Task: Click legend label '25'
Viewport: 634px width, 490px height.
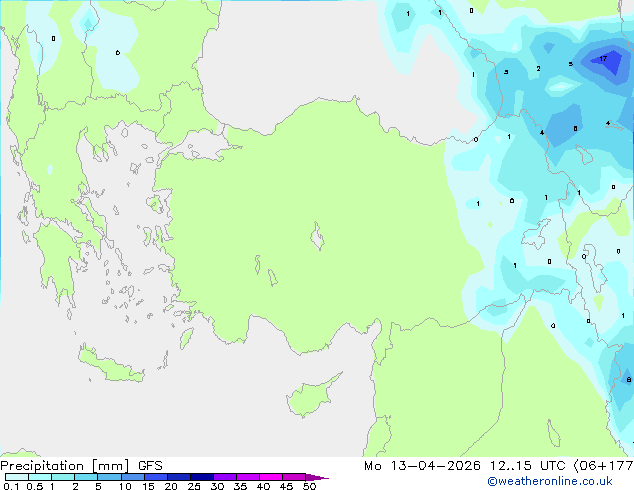Action: click(194, 486)
